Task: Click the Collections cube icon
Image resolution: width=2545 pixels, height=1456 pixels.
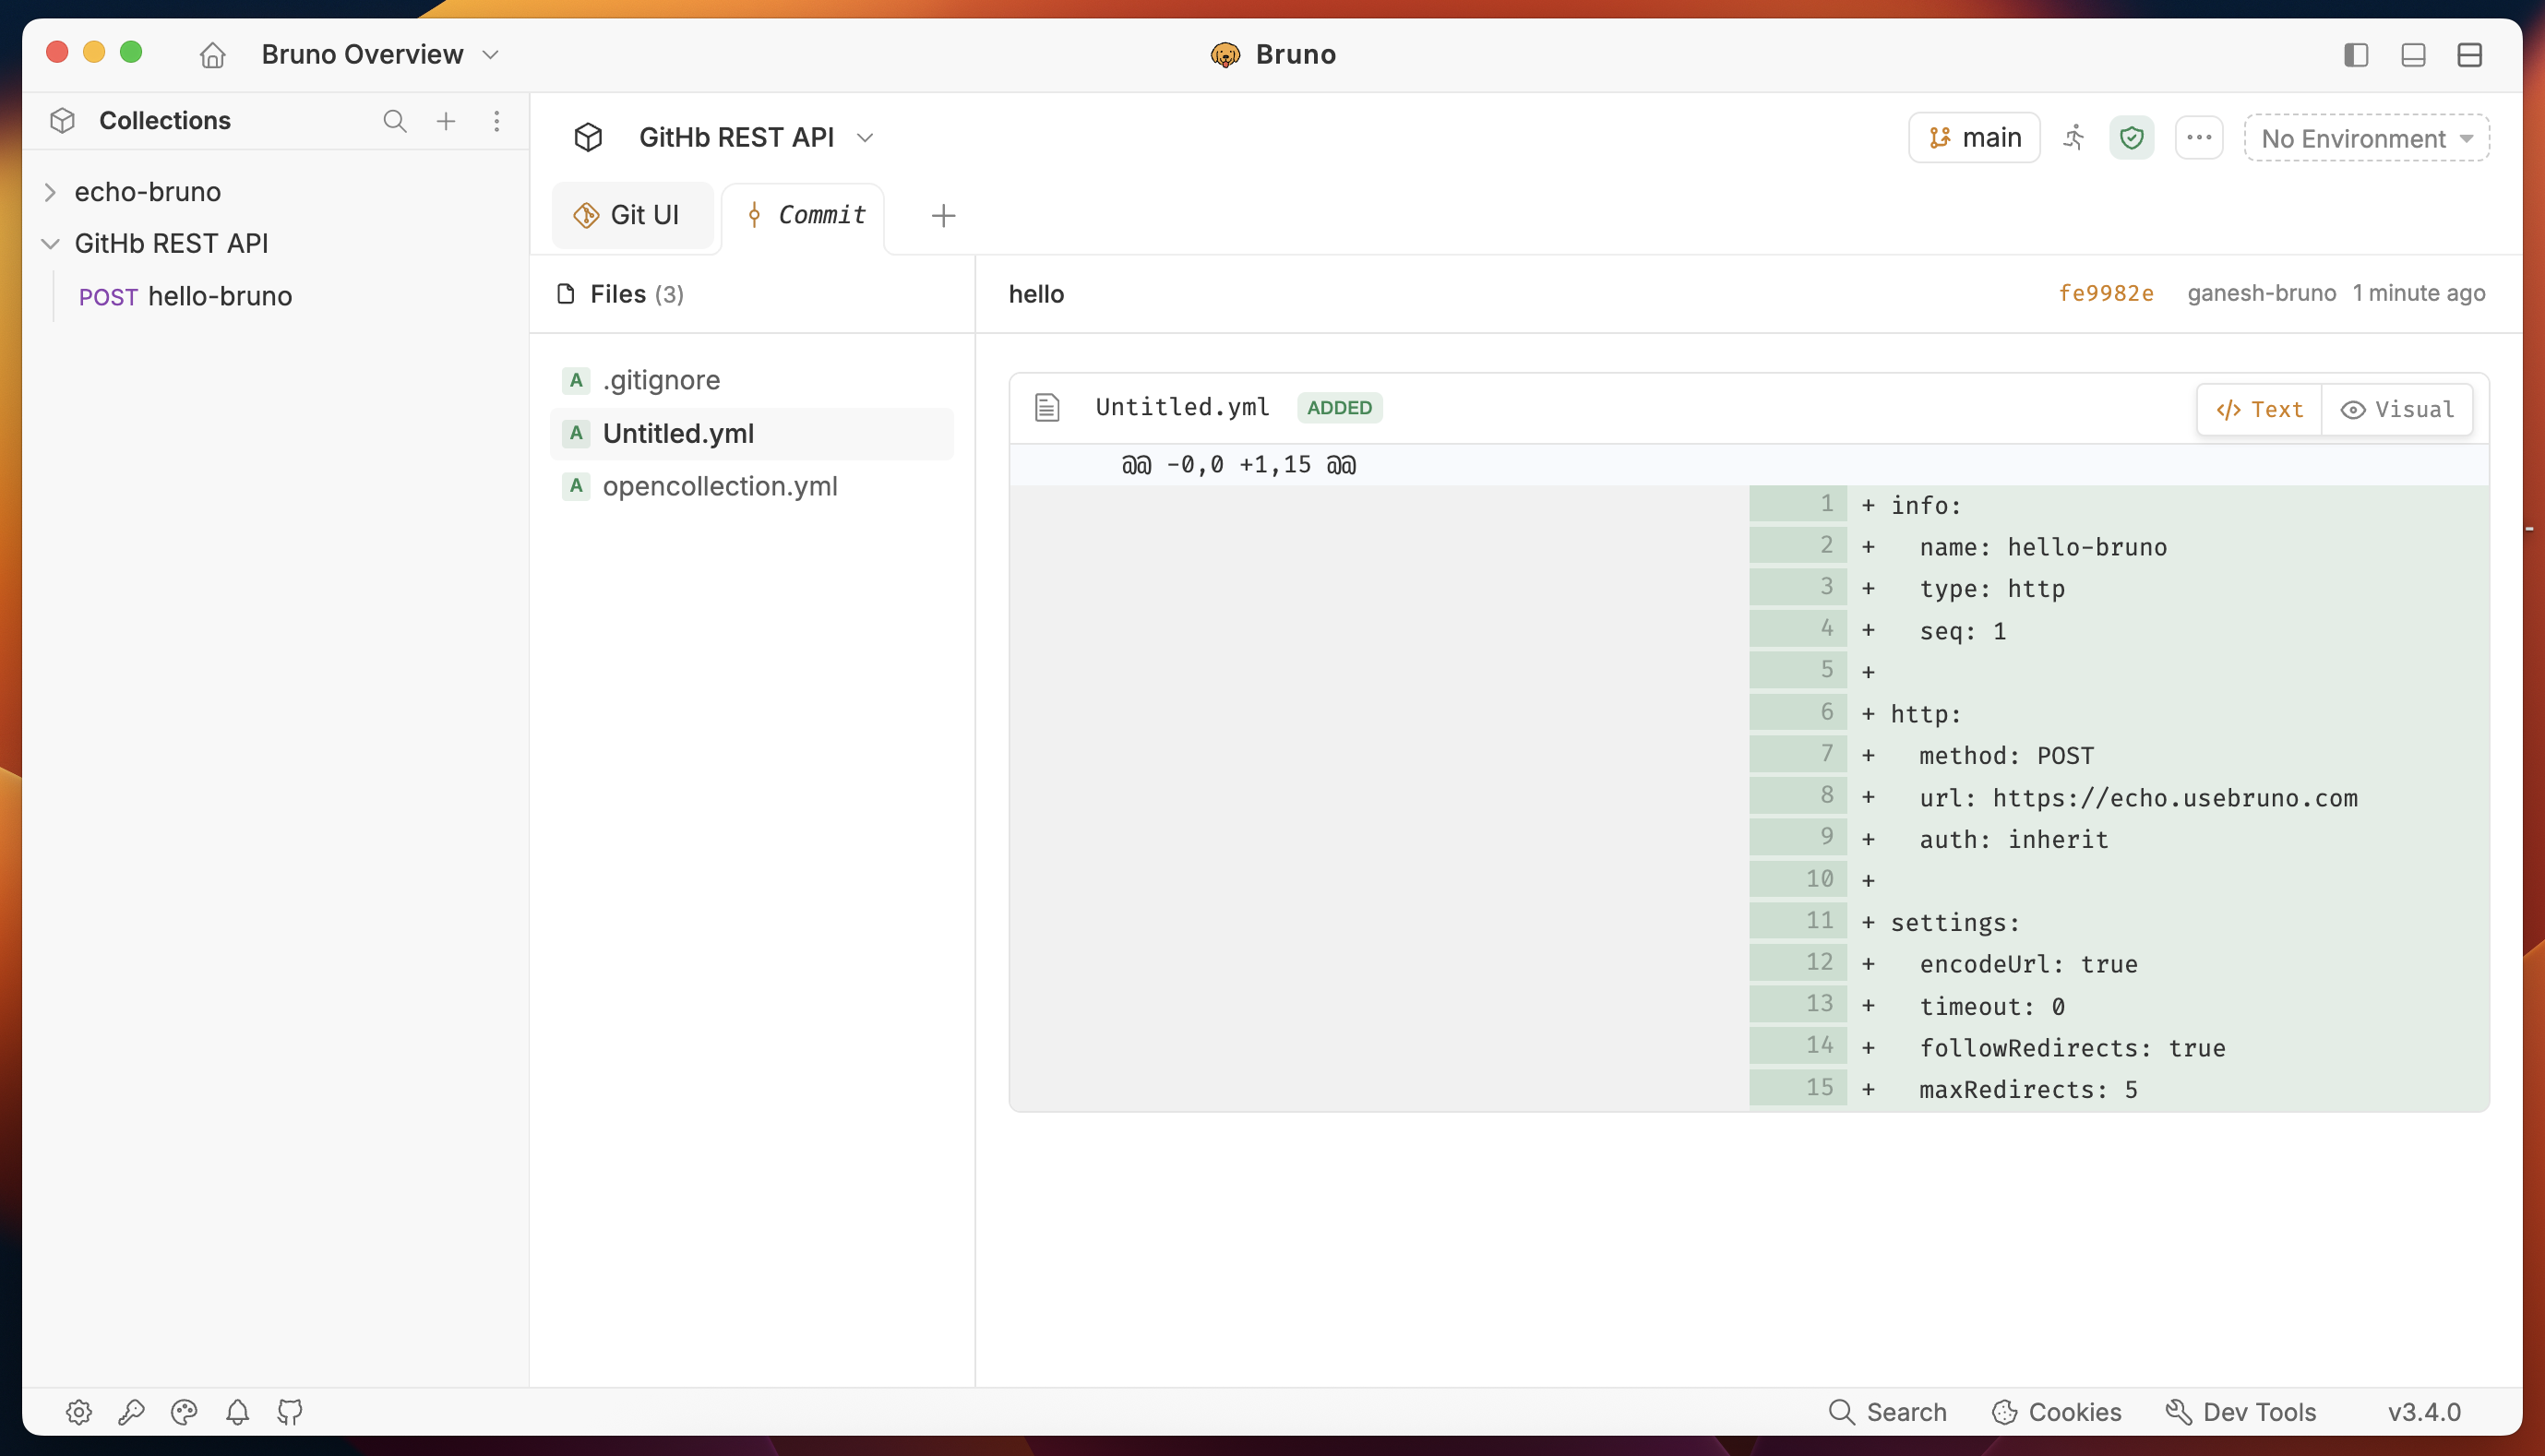Action: pyautogui.click(x=62, y=120)
